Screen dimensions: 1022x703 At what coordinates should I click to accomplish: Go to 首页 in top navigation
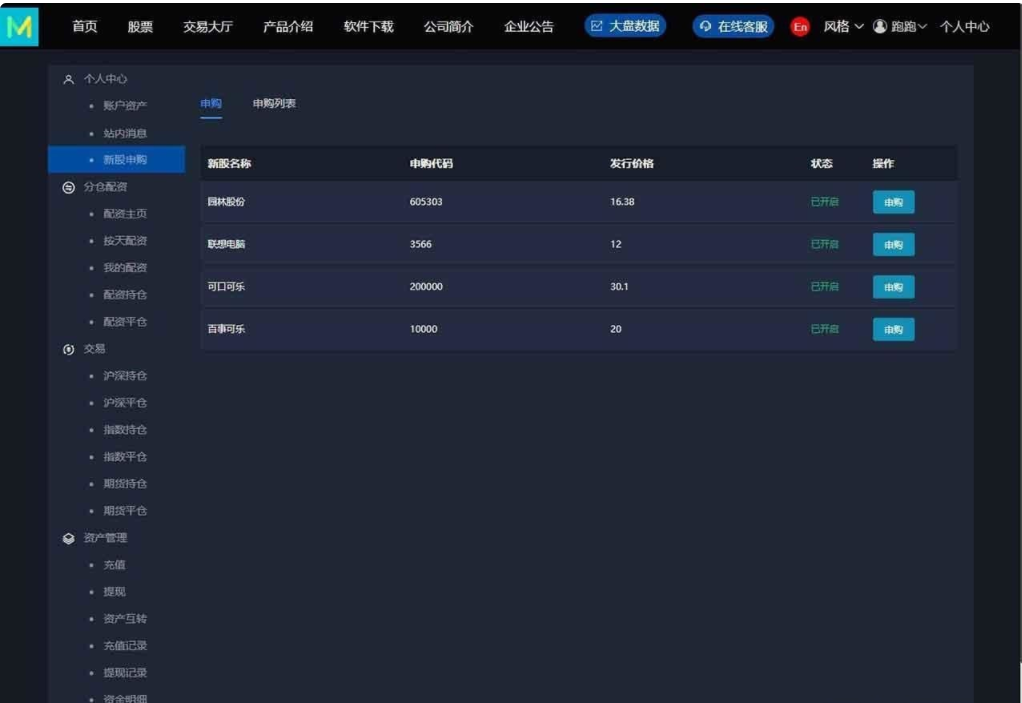tap(85, 26)
